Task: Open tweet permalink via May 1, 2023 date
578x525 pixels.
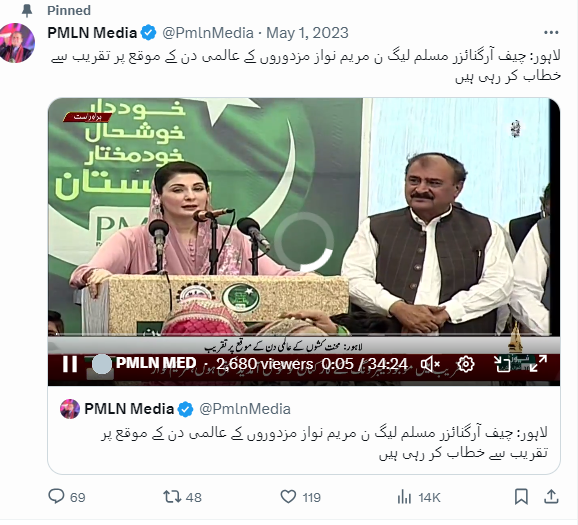Action: [x=307, y=33]
